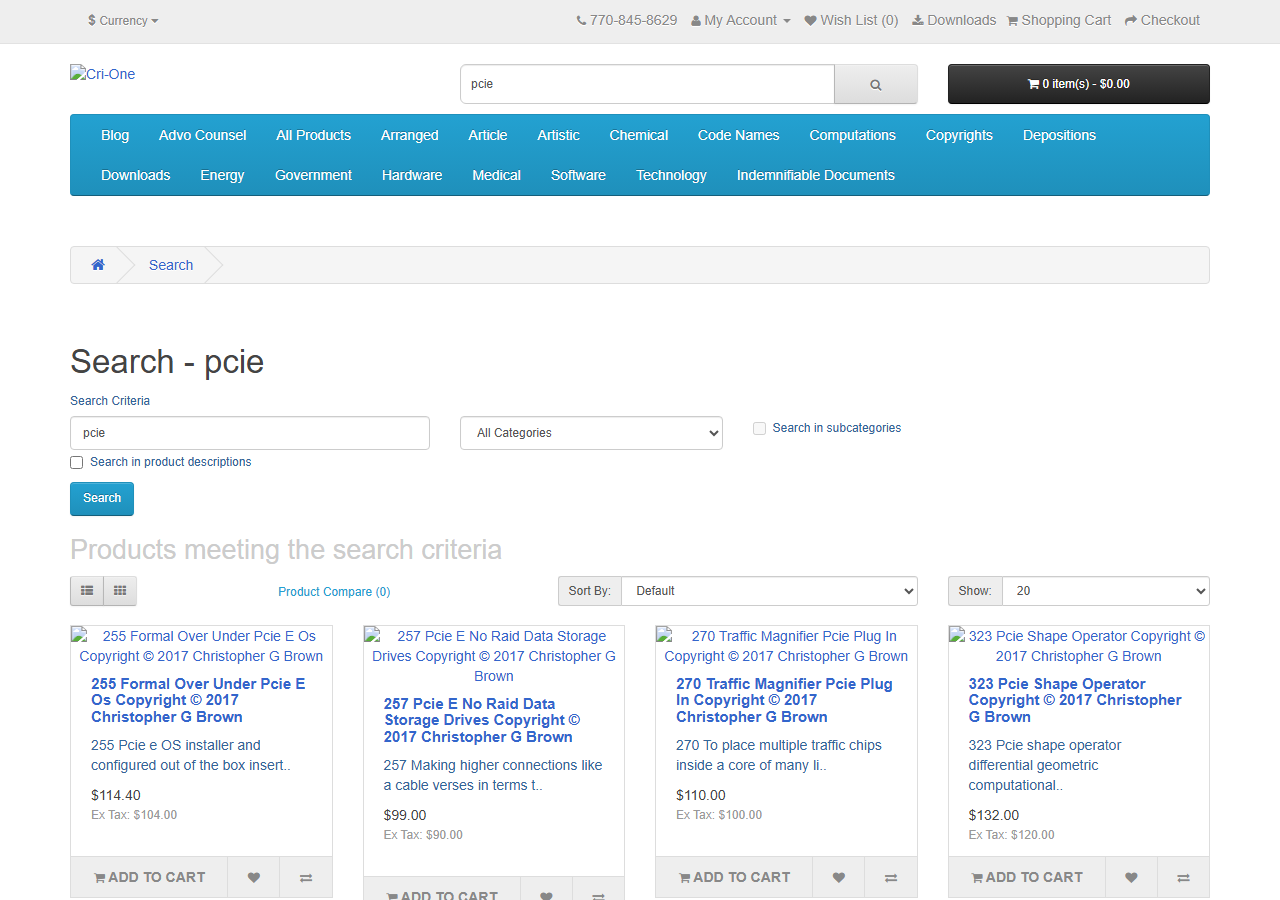Open the Depositions category

[x=1059, y=135]
